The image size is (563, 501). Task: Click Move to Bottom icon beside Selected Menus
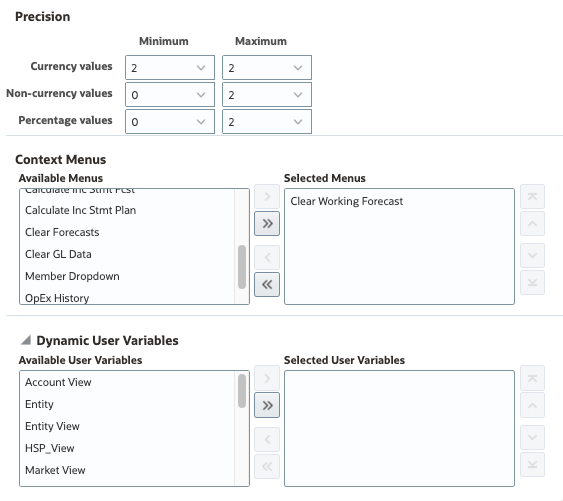pyautogui.click(x=532, y=283)
